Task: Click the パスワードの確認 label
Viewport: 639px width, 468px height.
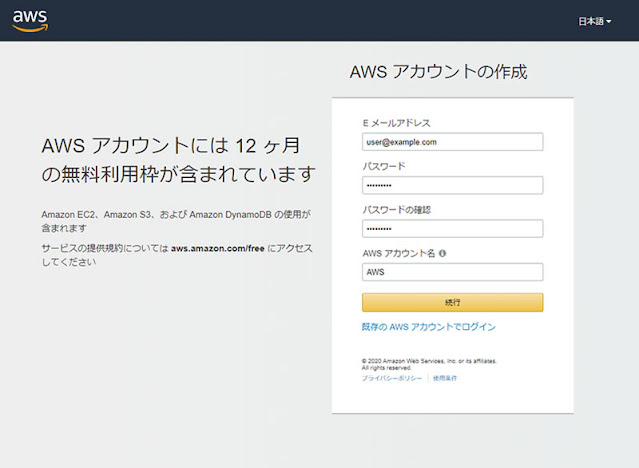Action: click(x=397, y=210)
